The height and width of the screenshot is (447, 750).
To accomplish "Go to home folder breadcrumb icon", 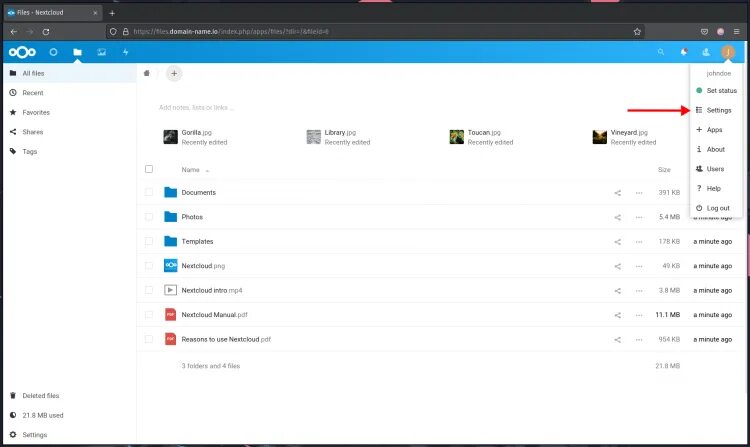I will [x=147, y=73].
